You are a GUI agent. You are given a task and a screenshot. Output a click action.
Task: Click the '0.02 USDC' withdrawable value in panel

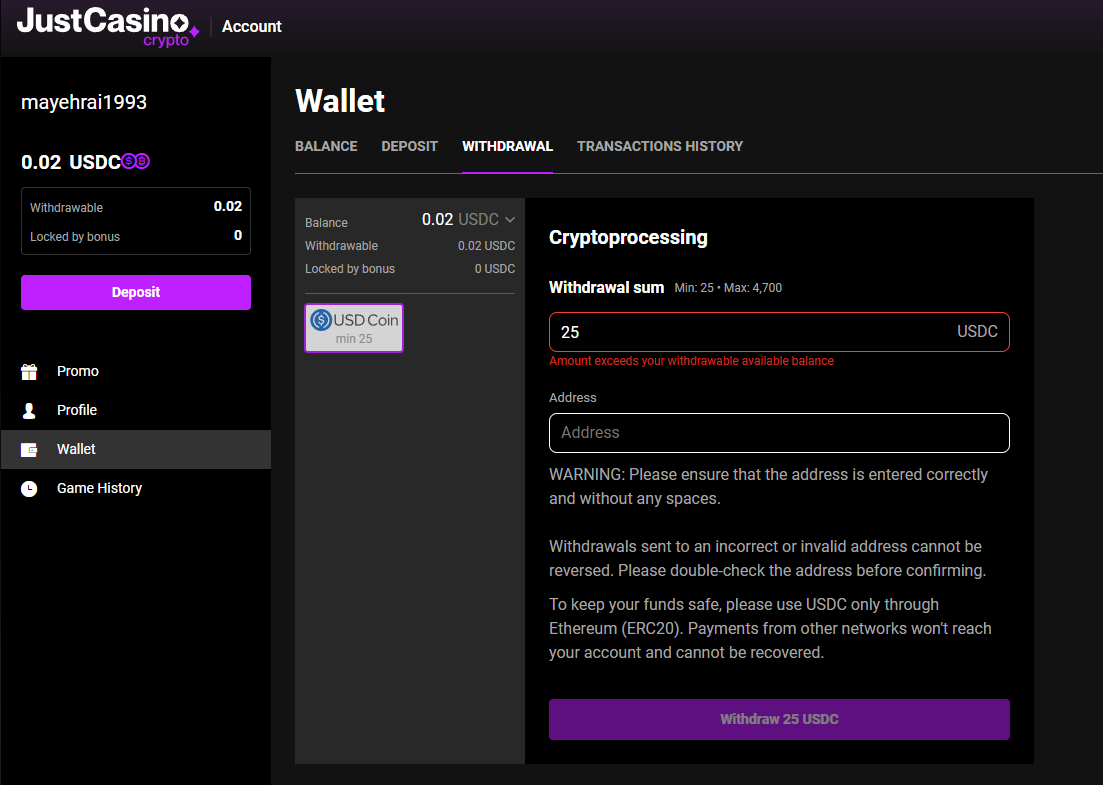(x=486, y=246)
